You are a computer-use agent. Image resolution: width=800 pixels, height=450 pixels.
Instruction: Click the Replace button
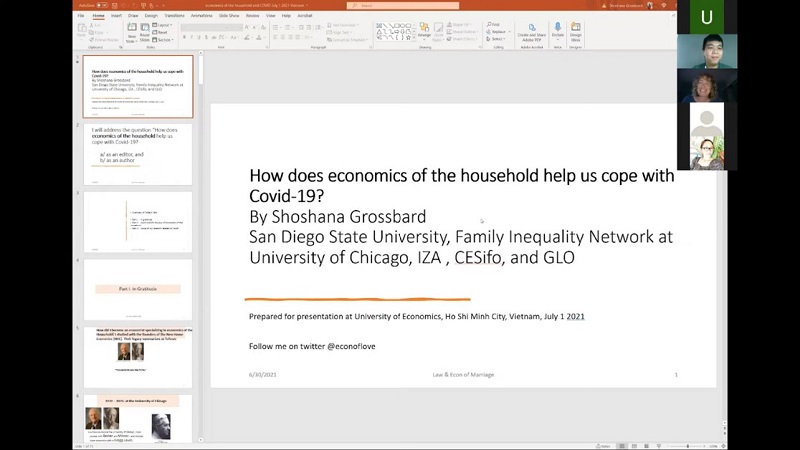498,32
